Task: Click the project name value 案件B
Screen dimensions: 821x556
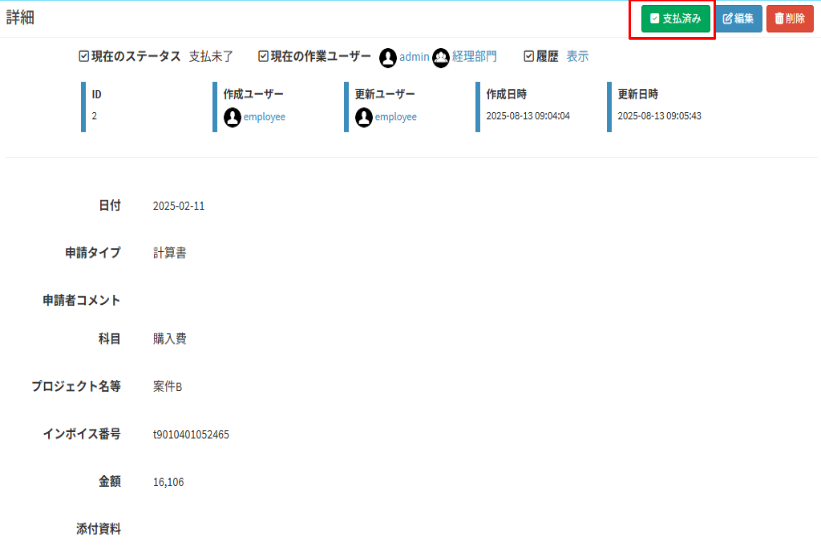Action: [x=168, y=386]
